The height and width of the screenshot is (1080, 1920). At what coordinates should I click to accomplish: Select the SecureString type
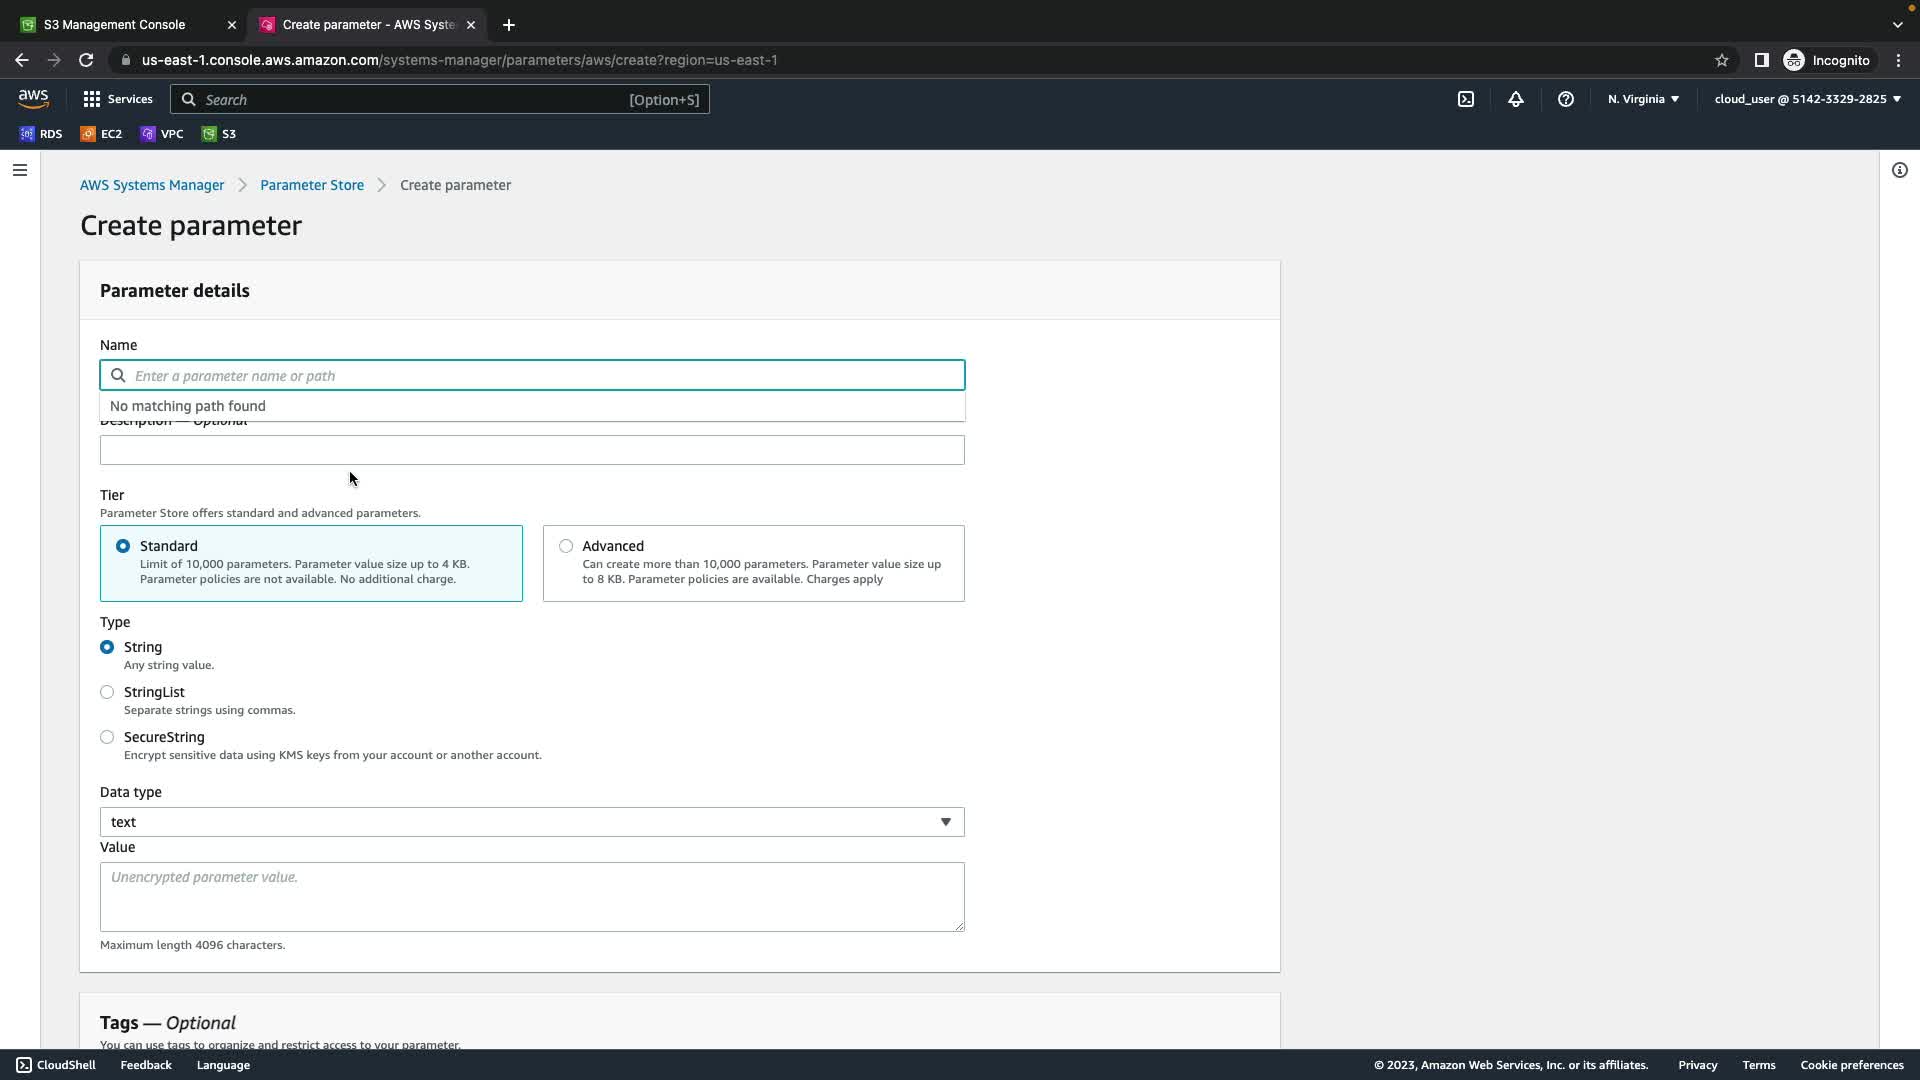tap(107, 737)
